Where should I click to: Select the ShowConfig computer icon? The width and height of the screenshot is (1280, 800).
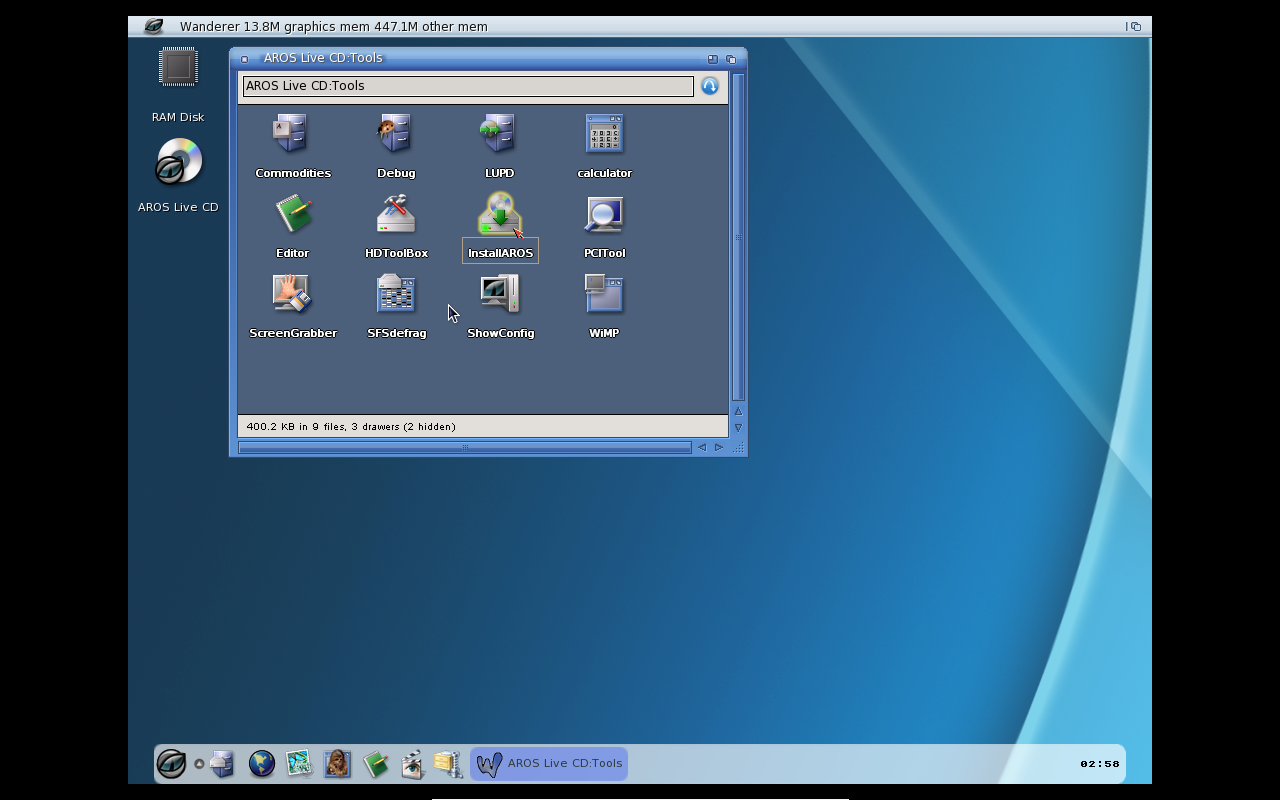coord(500,293)
